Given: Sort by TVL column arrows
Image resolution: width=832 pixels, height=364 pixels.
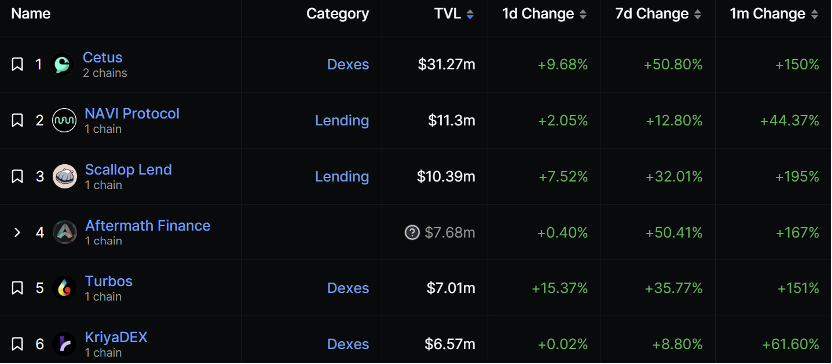Looking at the screenshot, I should pyautogui.click(x=470, y=14).
